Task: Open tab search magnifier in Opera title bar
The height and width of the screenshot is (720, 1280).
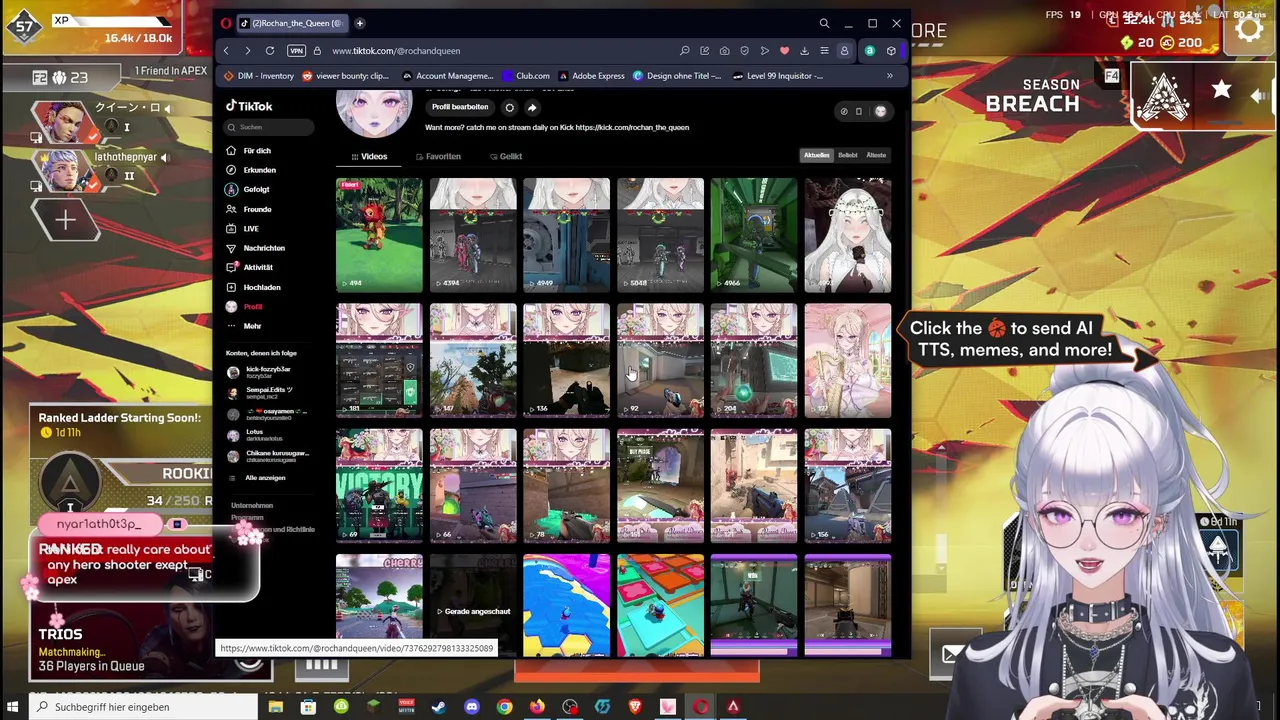Action: click(824, 23)
